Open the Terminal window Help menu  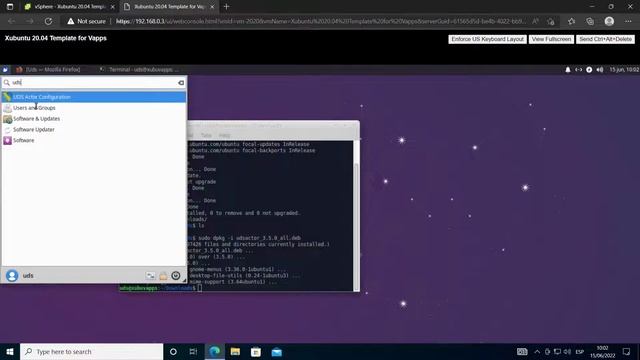224,135
